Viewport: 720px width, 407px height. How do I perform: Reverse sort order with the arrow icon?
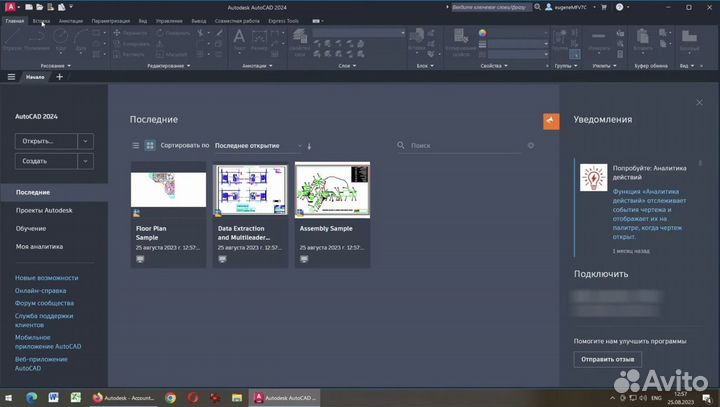[x=310, y=146]
